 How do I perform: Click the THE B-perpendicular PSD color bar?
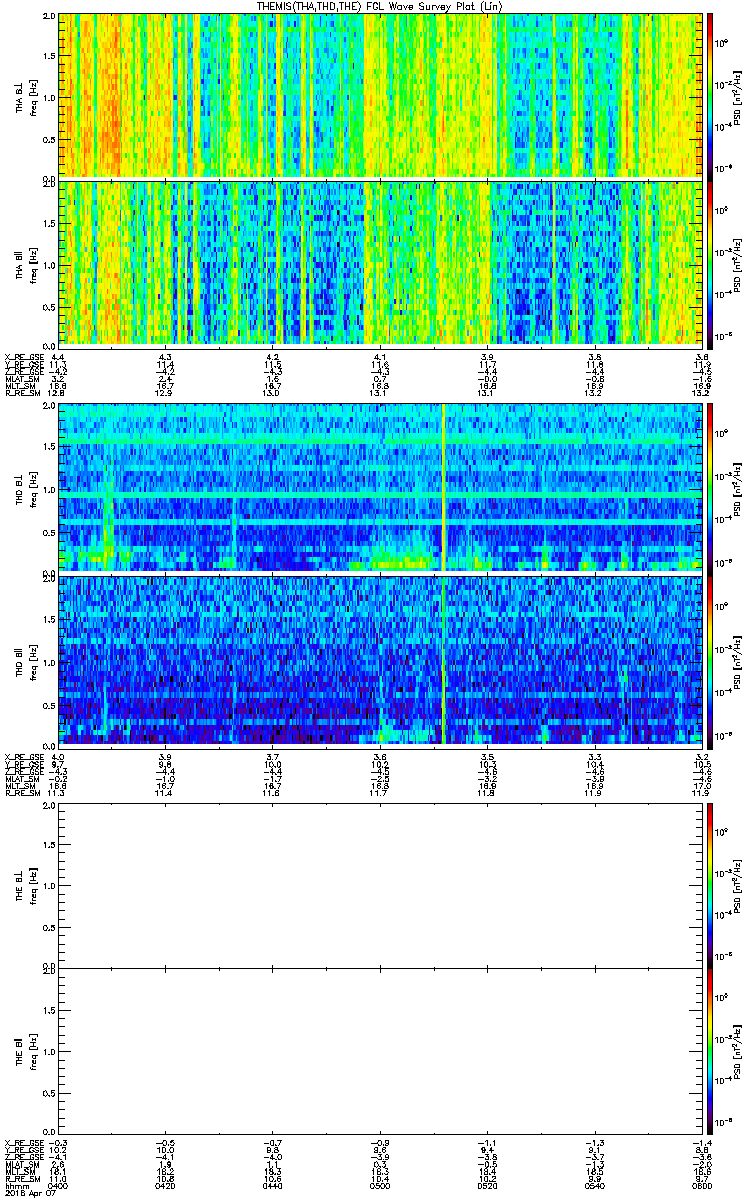point(711,885)
